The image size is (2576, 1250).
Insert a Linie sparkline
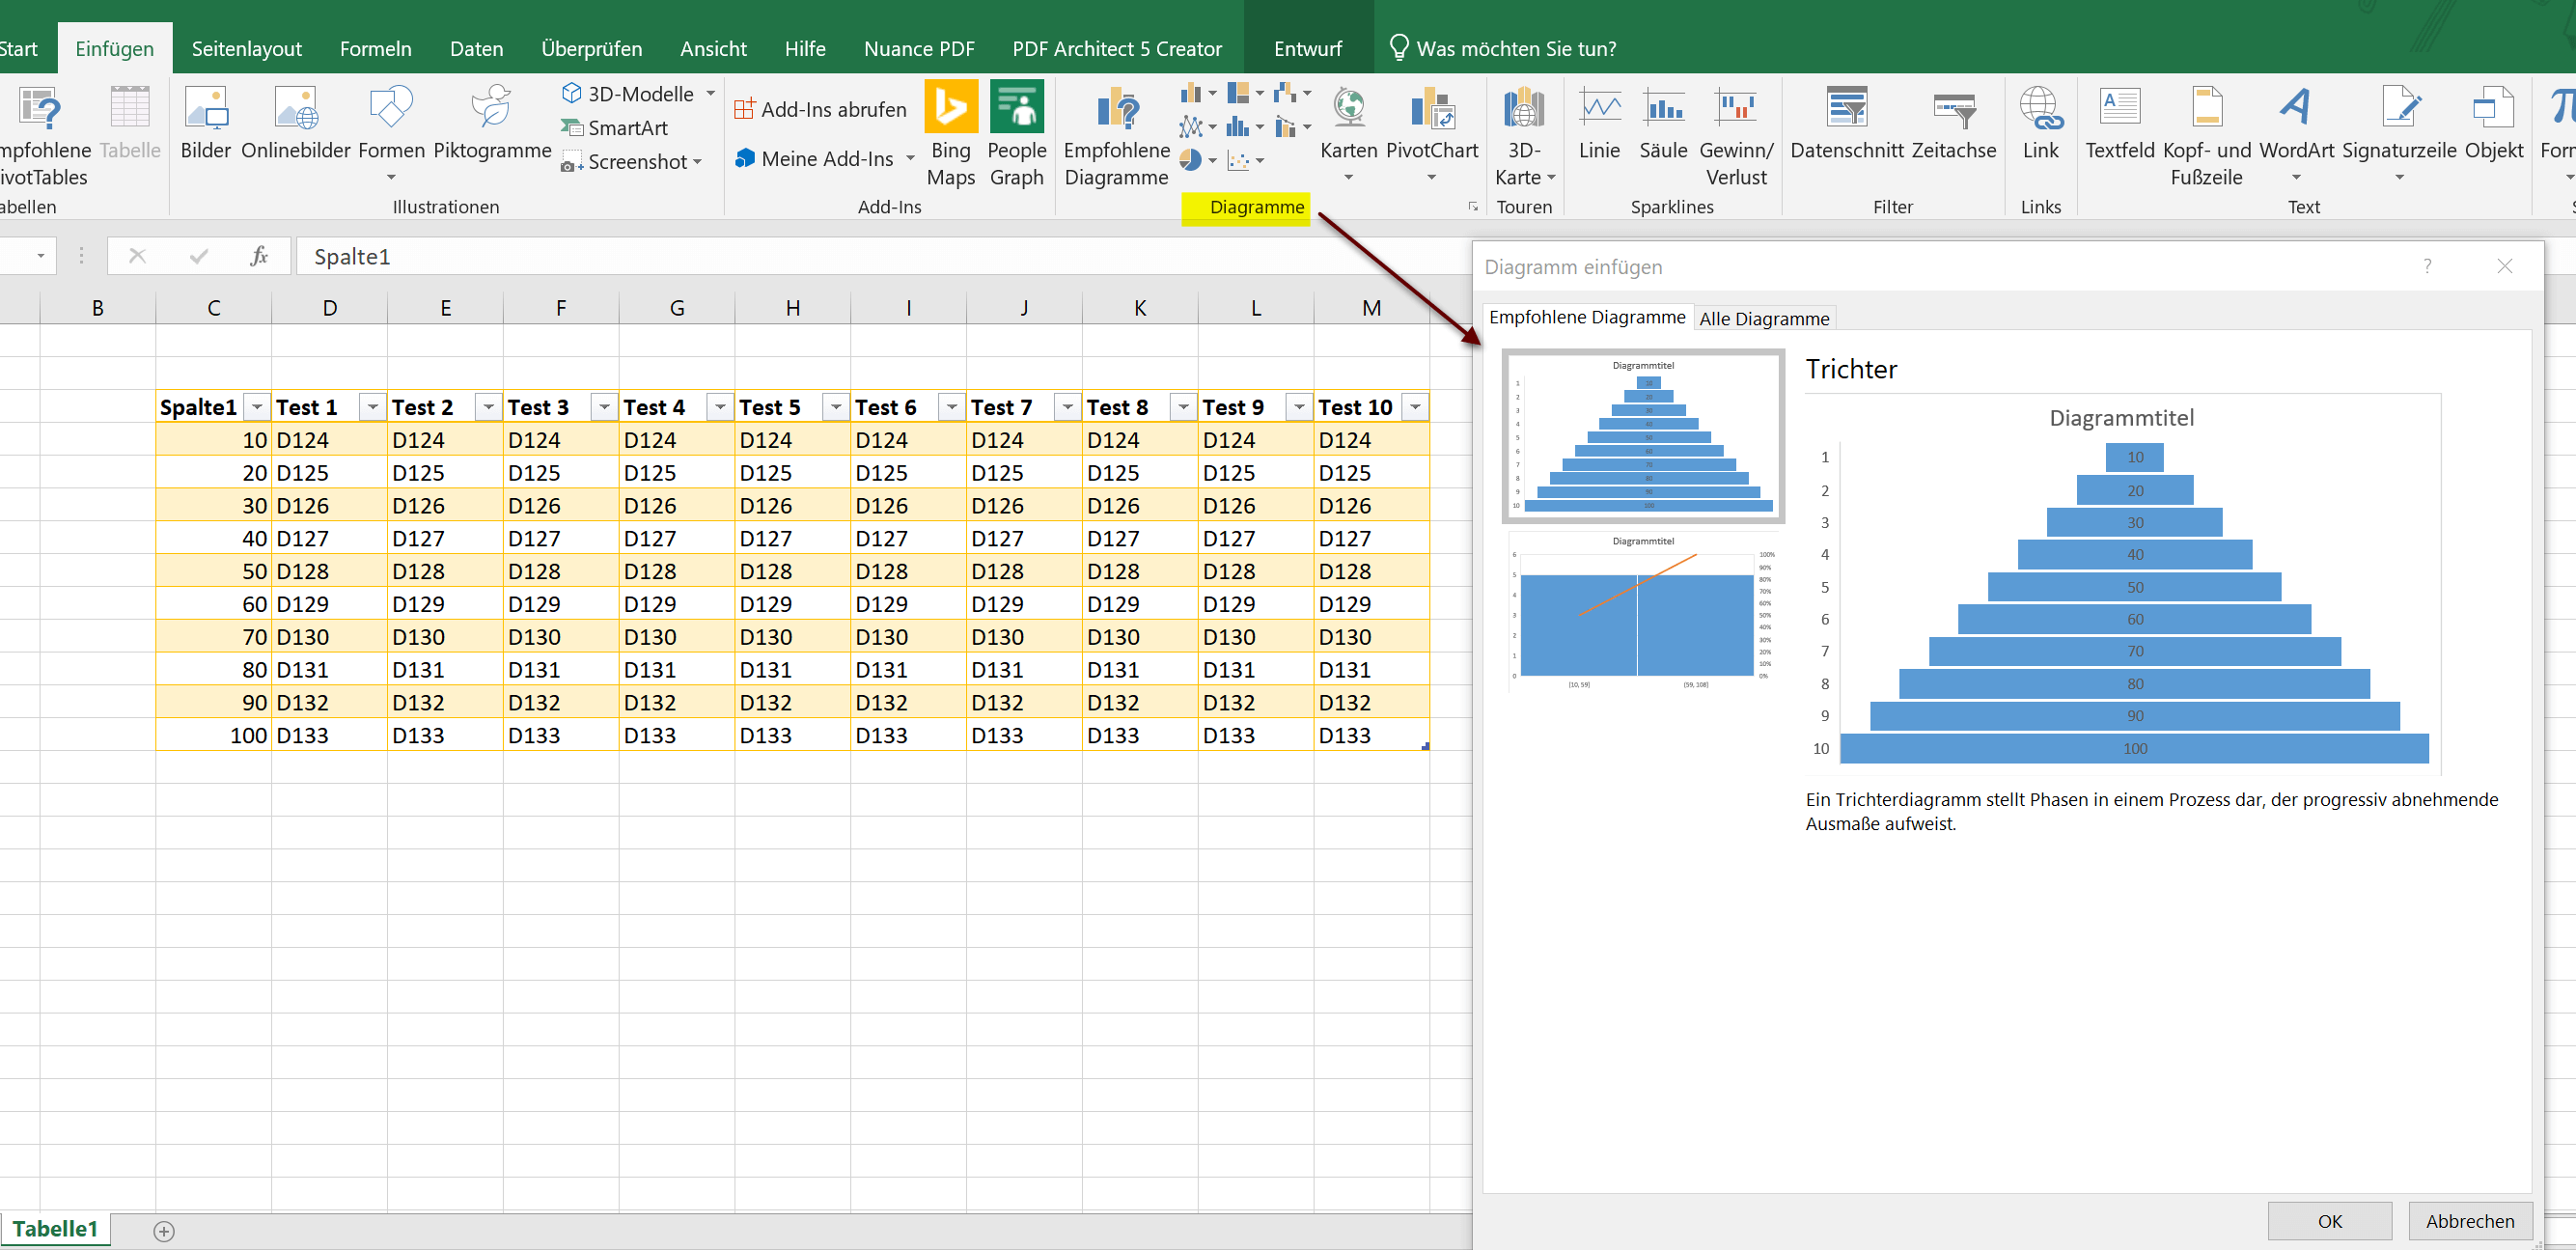(1599, 124)
